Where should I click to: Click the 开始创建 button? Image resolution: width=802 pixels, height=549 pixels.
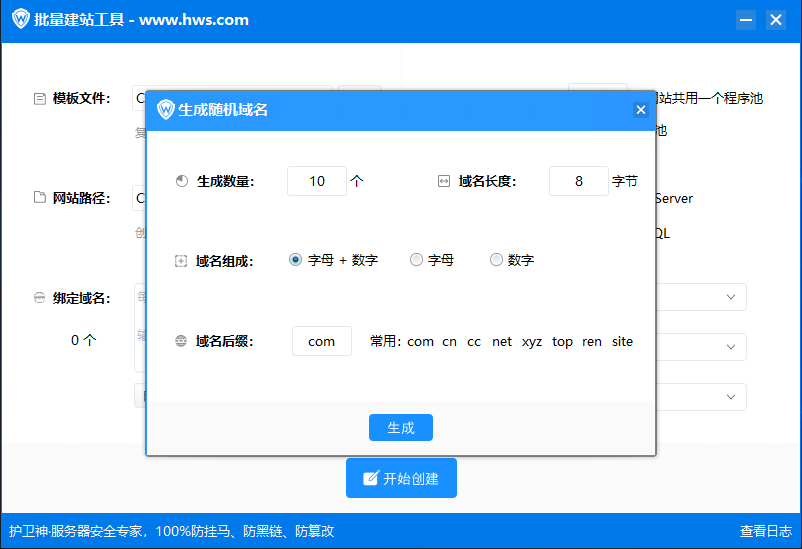click(x=401, y=478)
